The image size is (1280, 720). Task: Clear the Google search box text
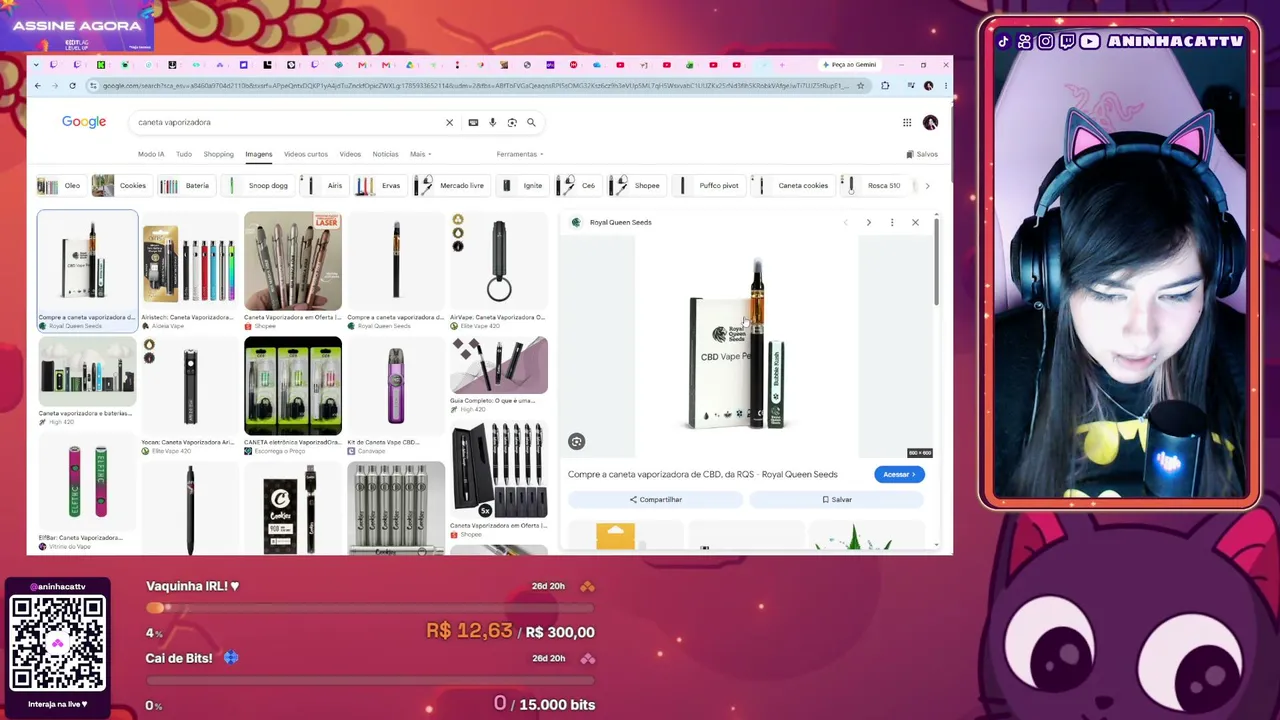tap(449, 122)
